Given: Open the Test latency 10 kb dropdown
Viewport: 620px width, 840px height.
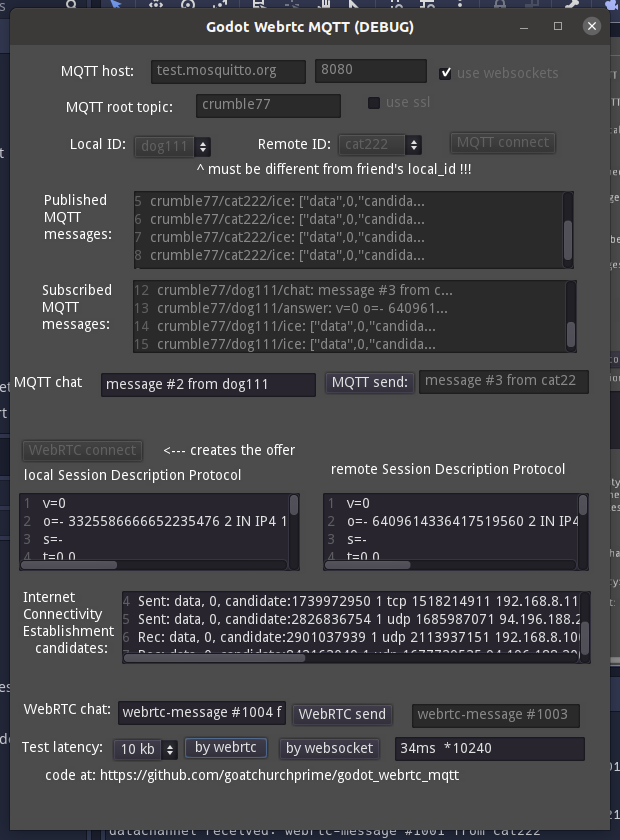Looking at the screenshot, I should pyautogui.click(x=146, y=749).
